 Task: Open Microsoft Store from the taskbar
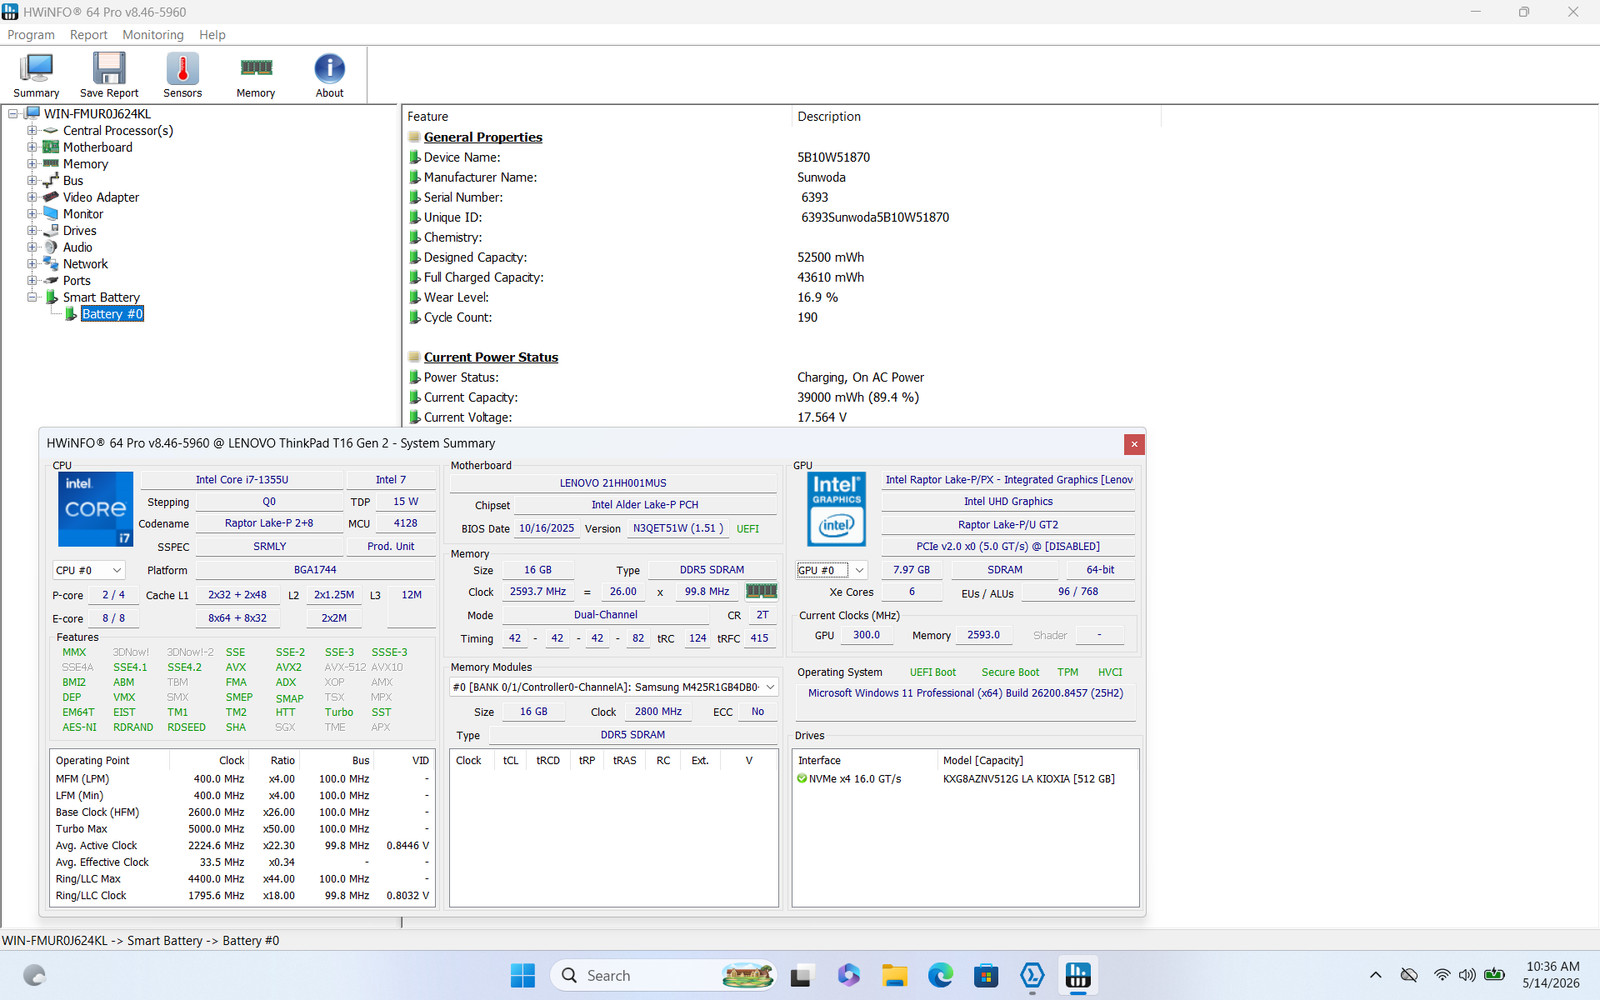coord(986,975)
